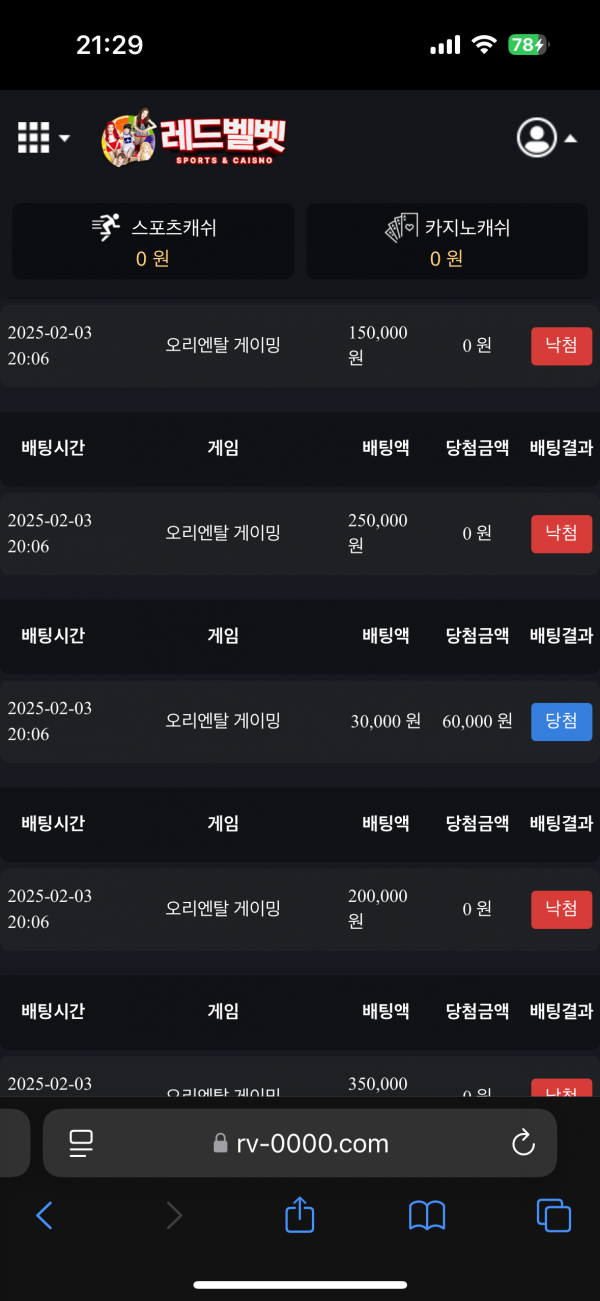Image resolution: width=600 pixels, height=1301 pixels.
Task: Tap the Red Velvet logo
Action: [194, 138]
